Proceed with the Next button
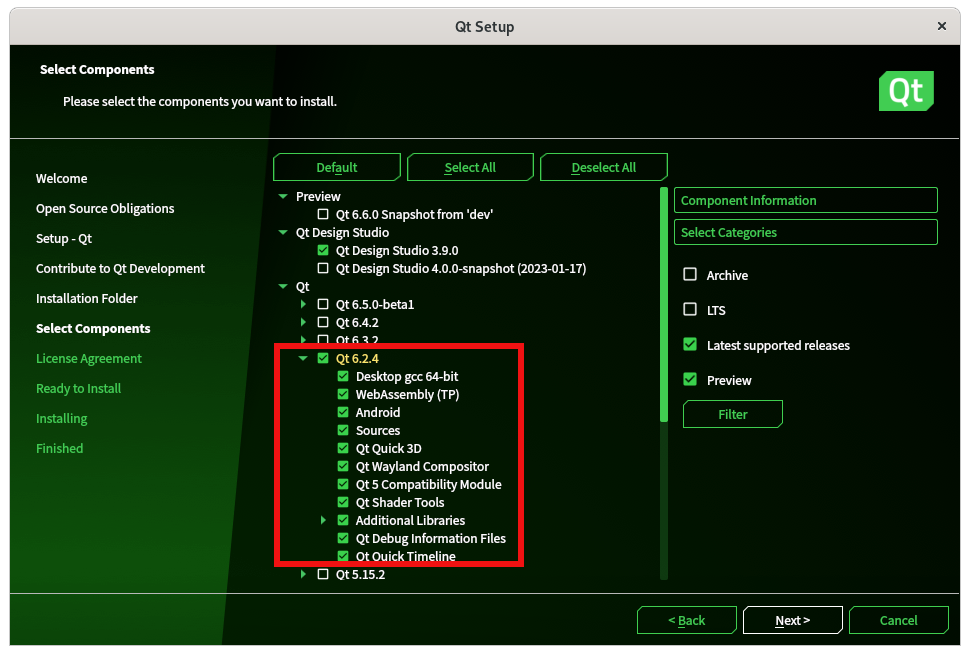The height and width of the screenshot is (655, 970). click(792, 620)
